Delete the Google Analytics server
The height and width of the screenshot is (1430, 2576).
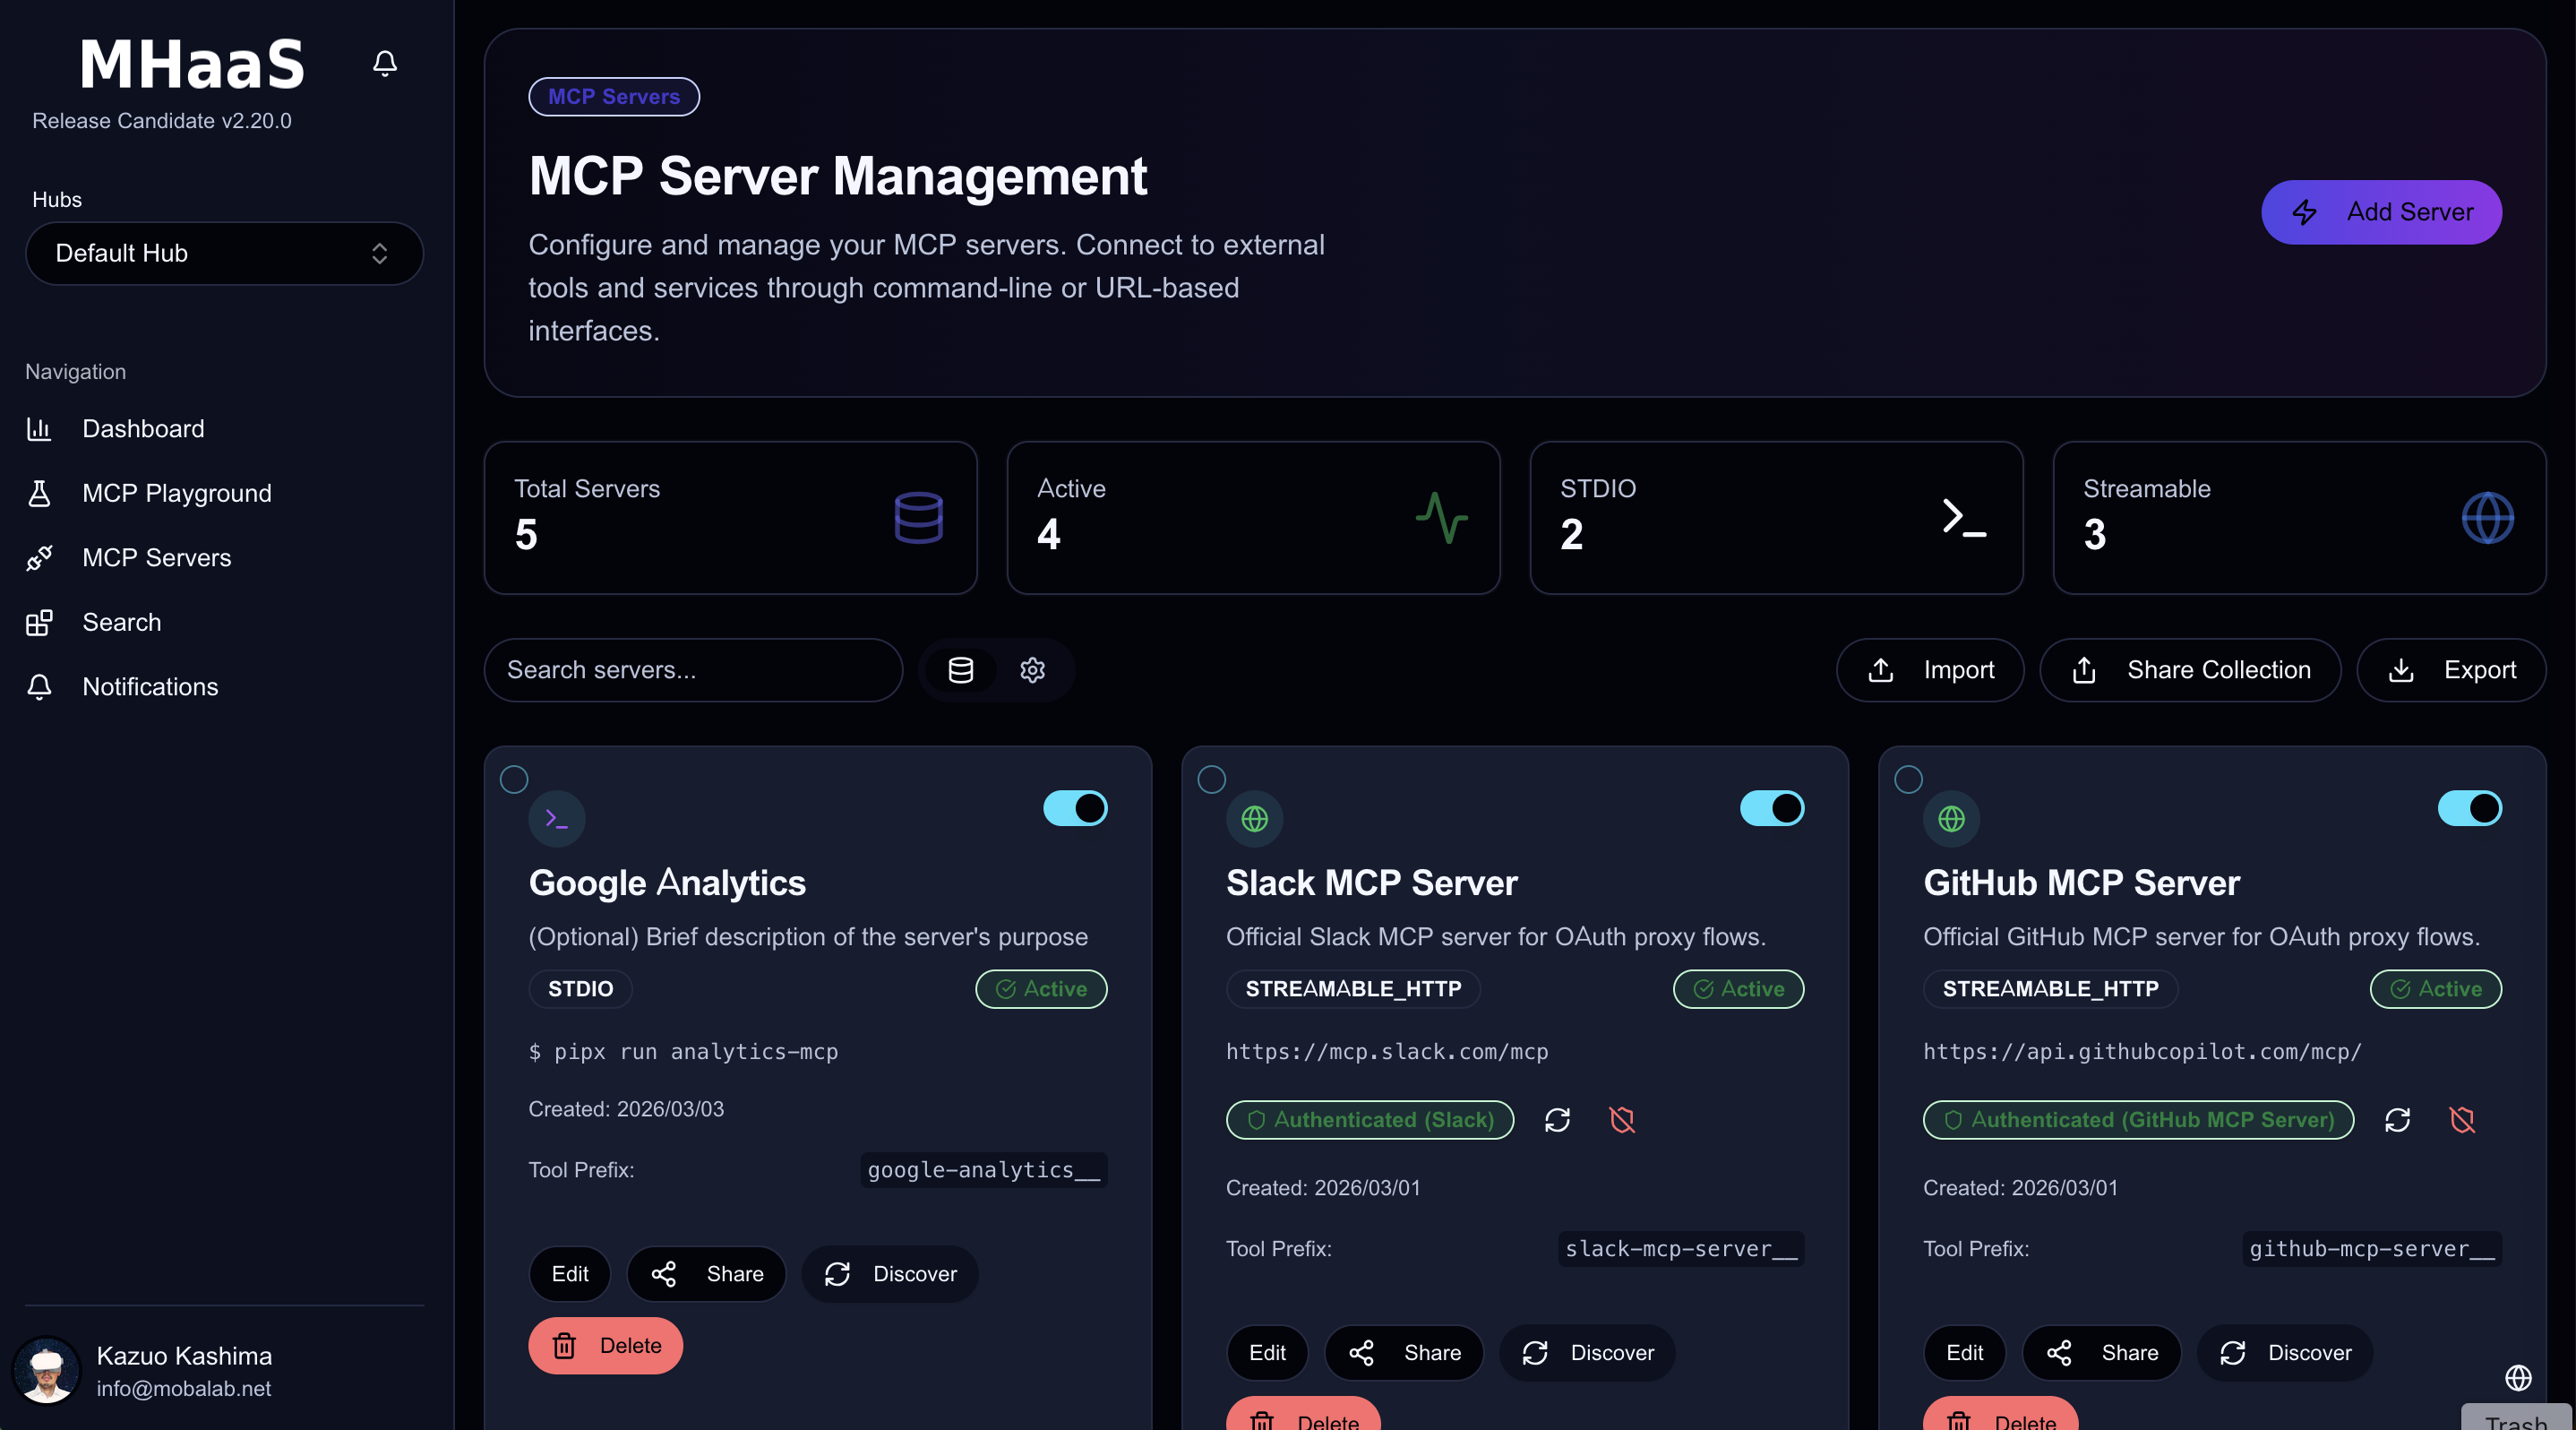[605, 1346]
